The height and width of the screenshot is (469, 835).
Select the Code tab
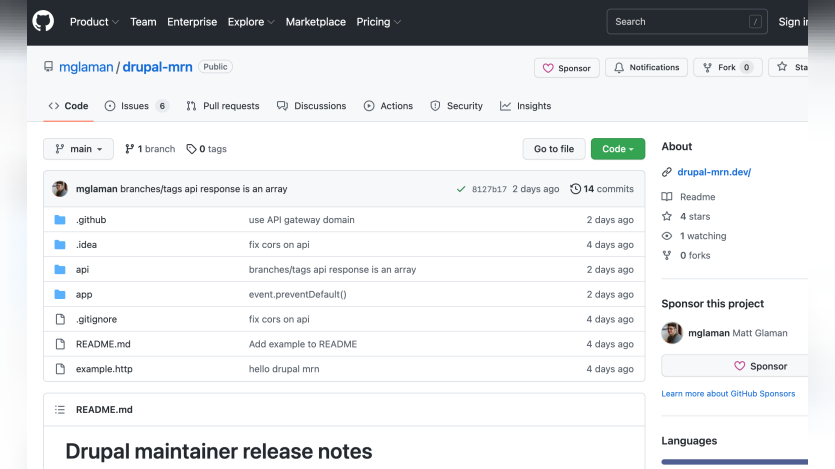68,106
